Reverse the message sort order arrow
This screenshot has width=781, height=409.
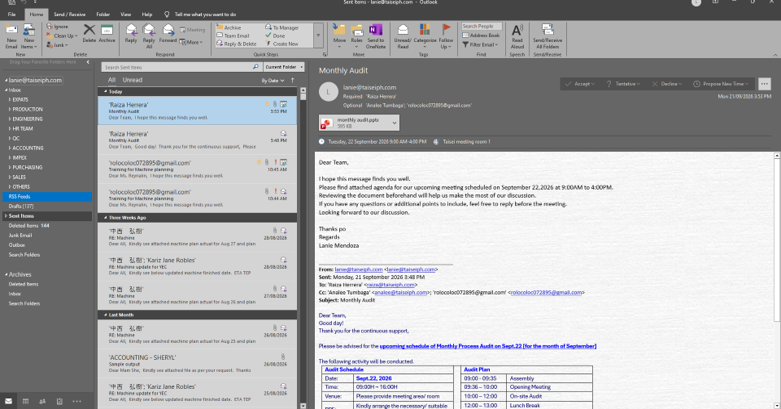(292, 80)
